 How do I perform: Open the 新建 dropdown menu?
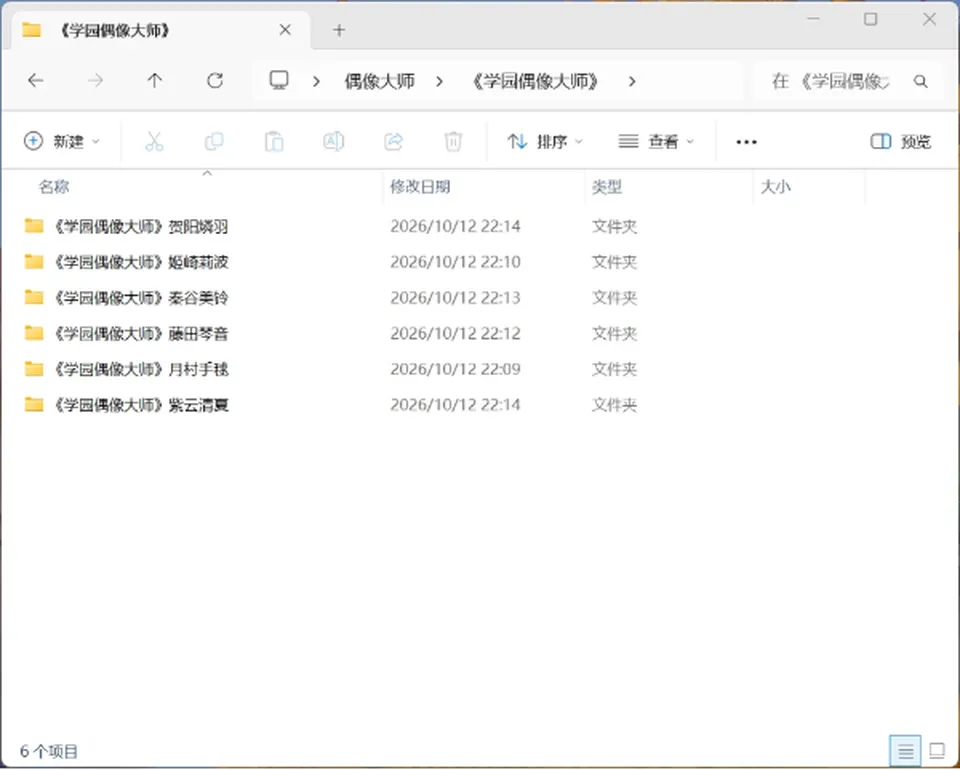[x=61, y=142]
